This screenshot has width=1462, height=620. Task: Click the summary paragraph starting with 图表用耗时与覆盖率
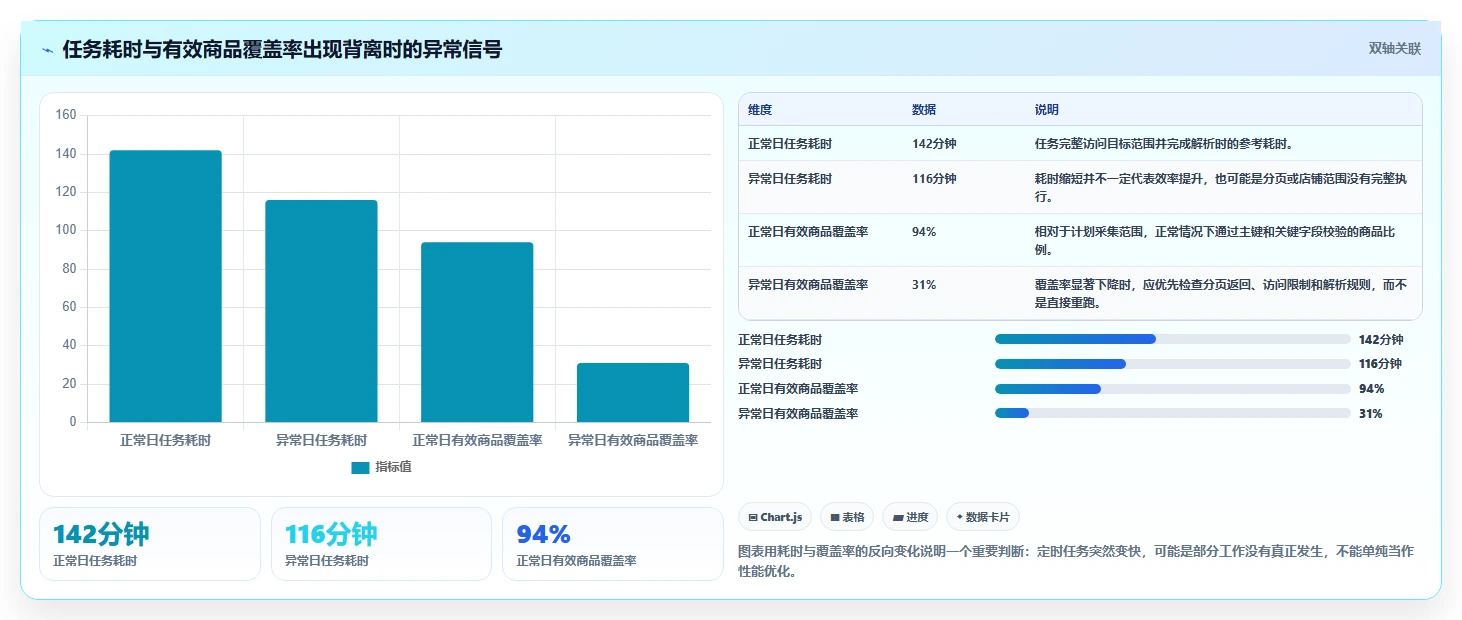click(1075, 561)
